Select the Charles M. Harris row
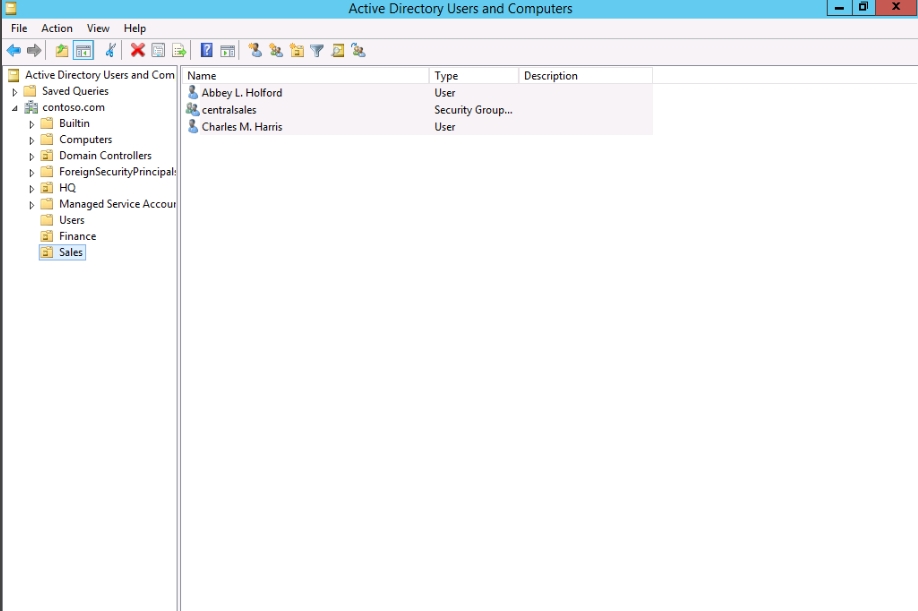 418,126
